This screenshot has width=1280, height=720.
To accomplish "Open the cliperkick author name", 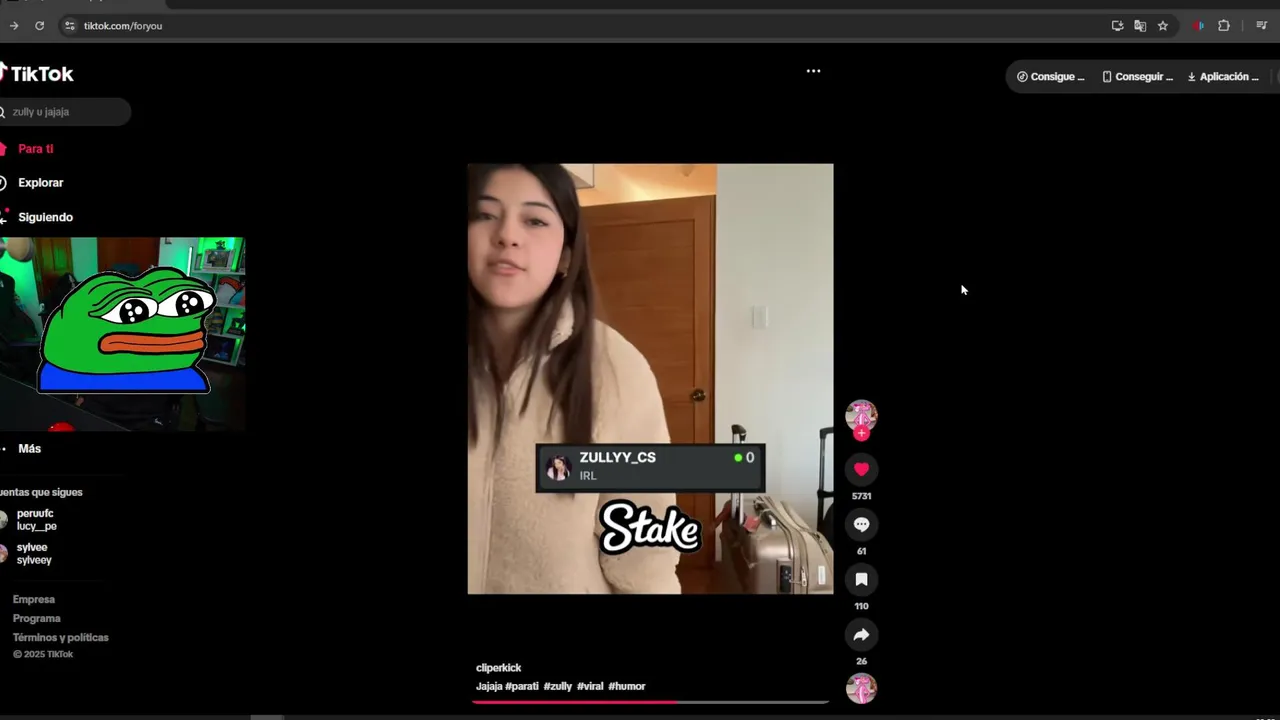I will click(498, 668).
